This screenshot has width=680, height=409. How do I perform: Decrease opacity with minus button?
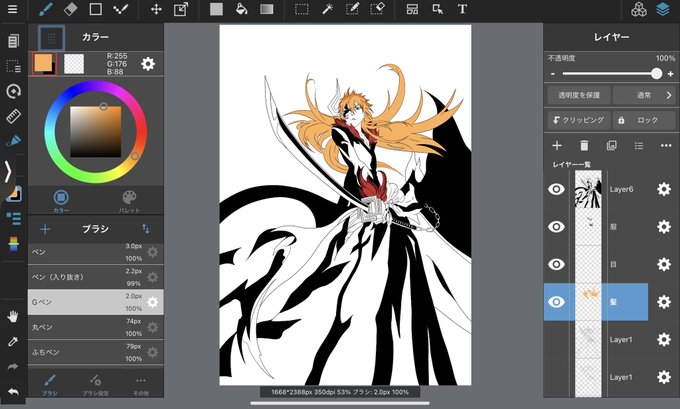click(553, 74)
